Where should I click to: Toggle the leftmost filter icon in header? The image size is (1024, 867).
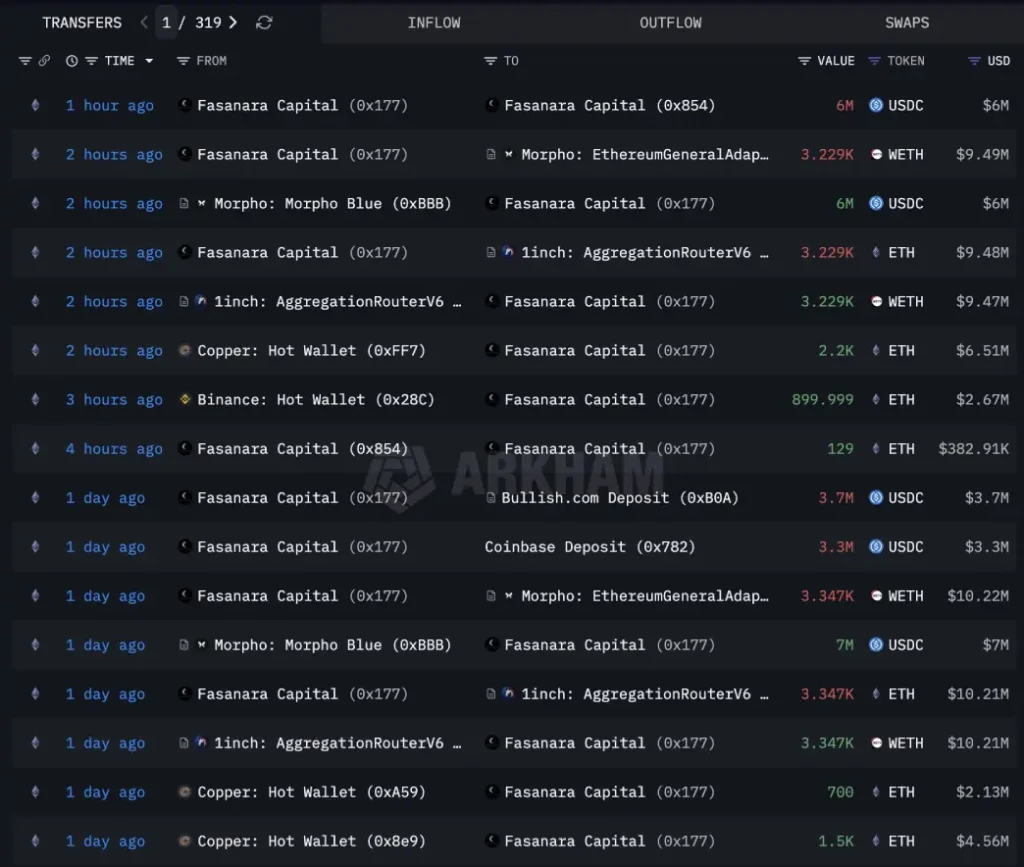23,61
